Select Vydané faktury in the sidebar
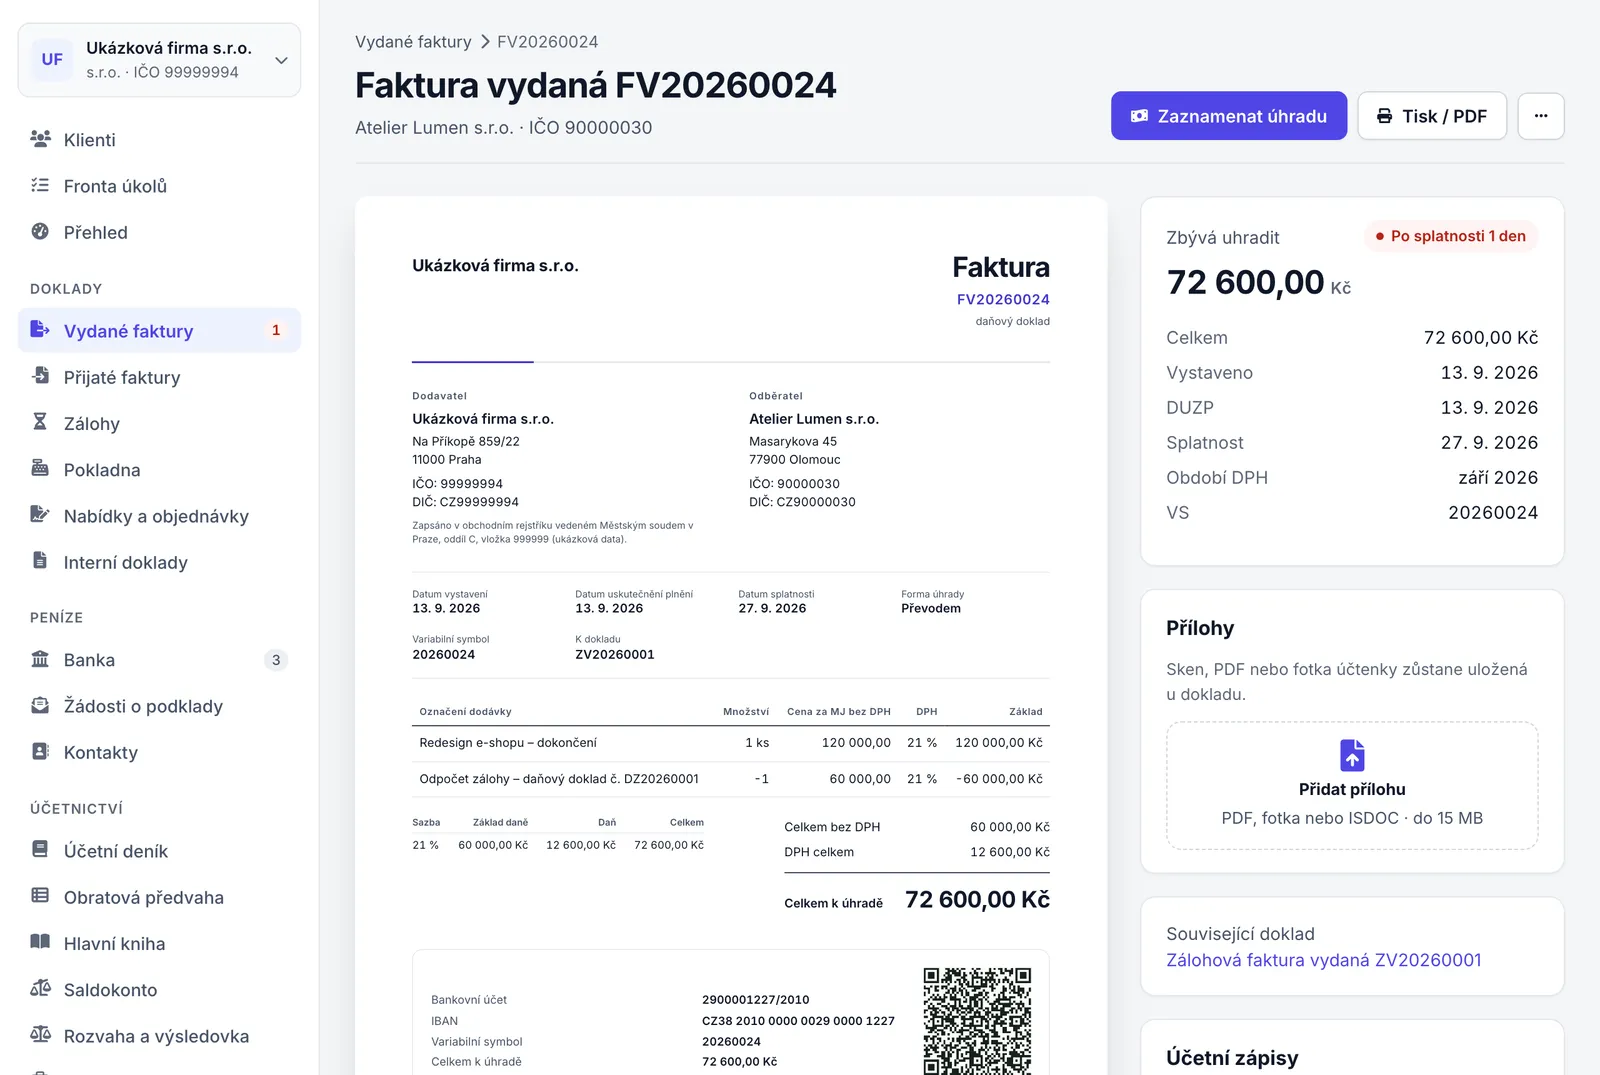The image size is (1600, 1075). pos(159,330)
